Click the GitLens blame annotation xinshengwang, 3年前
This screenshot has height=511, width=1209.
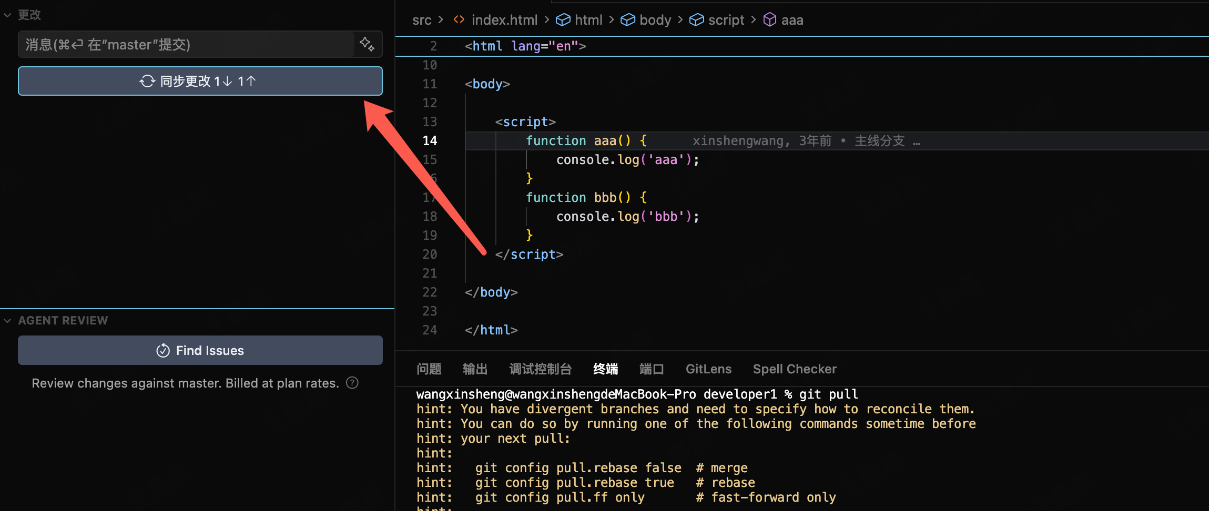click(761, 141)
